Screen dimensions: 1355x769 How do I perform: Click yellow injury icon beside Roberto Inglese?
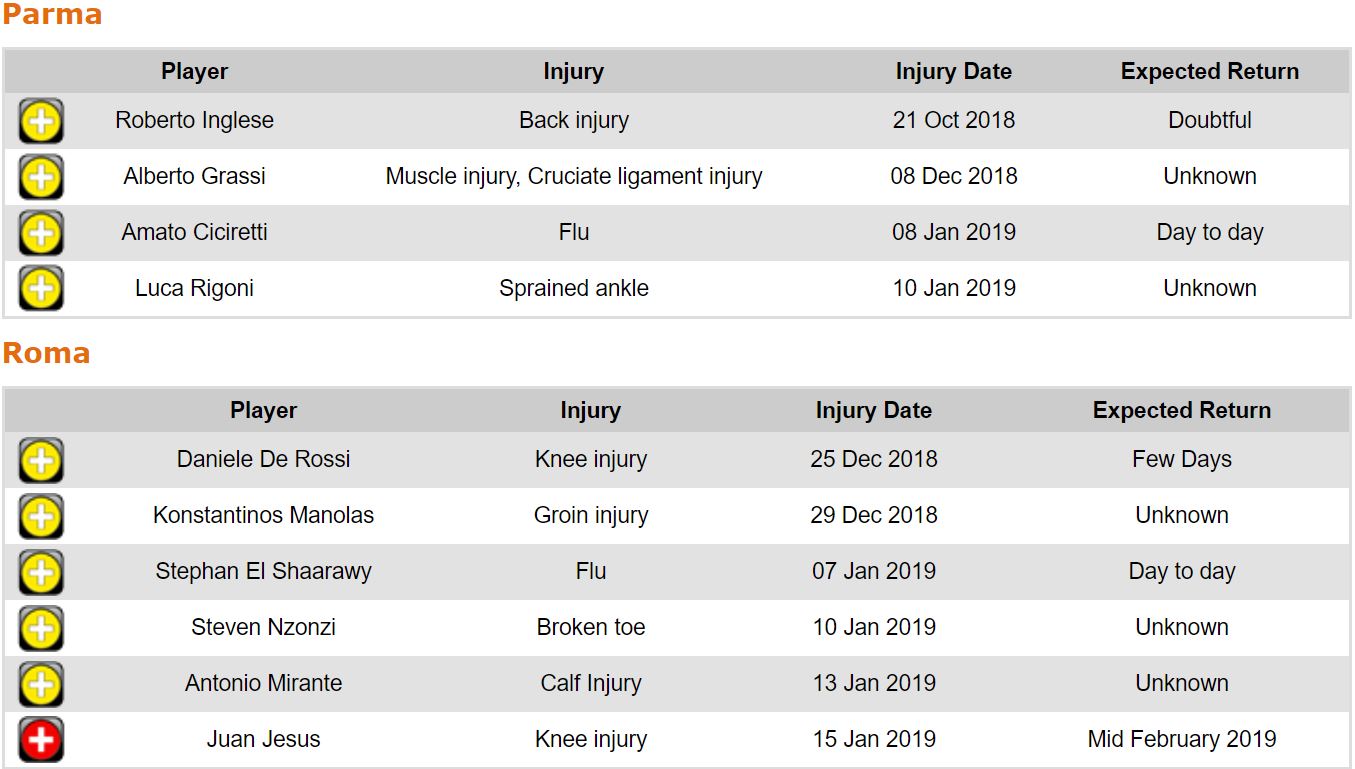pyautogui.click(x=41, y=121)
